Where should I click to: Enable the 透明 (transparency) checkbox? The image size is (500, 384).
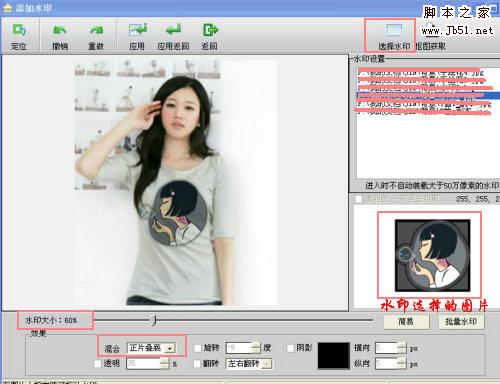(98, 363)
